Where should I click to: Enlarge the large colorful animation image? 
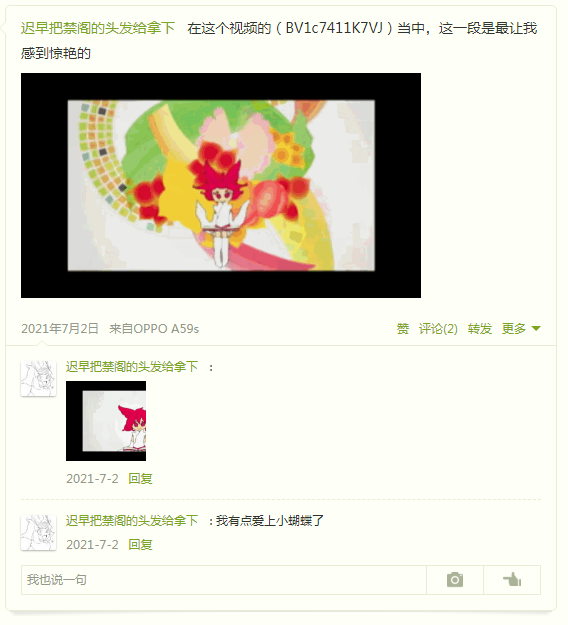[221, 185]
